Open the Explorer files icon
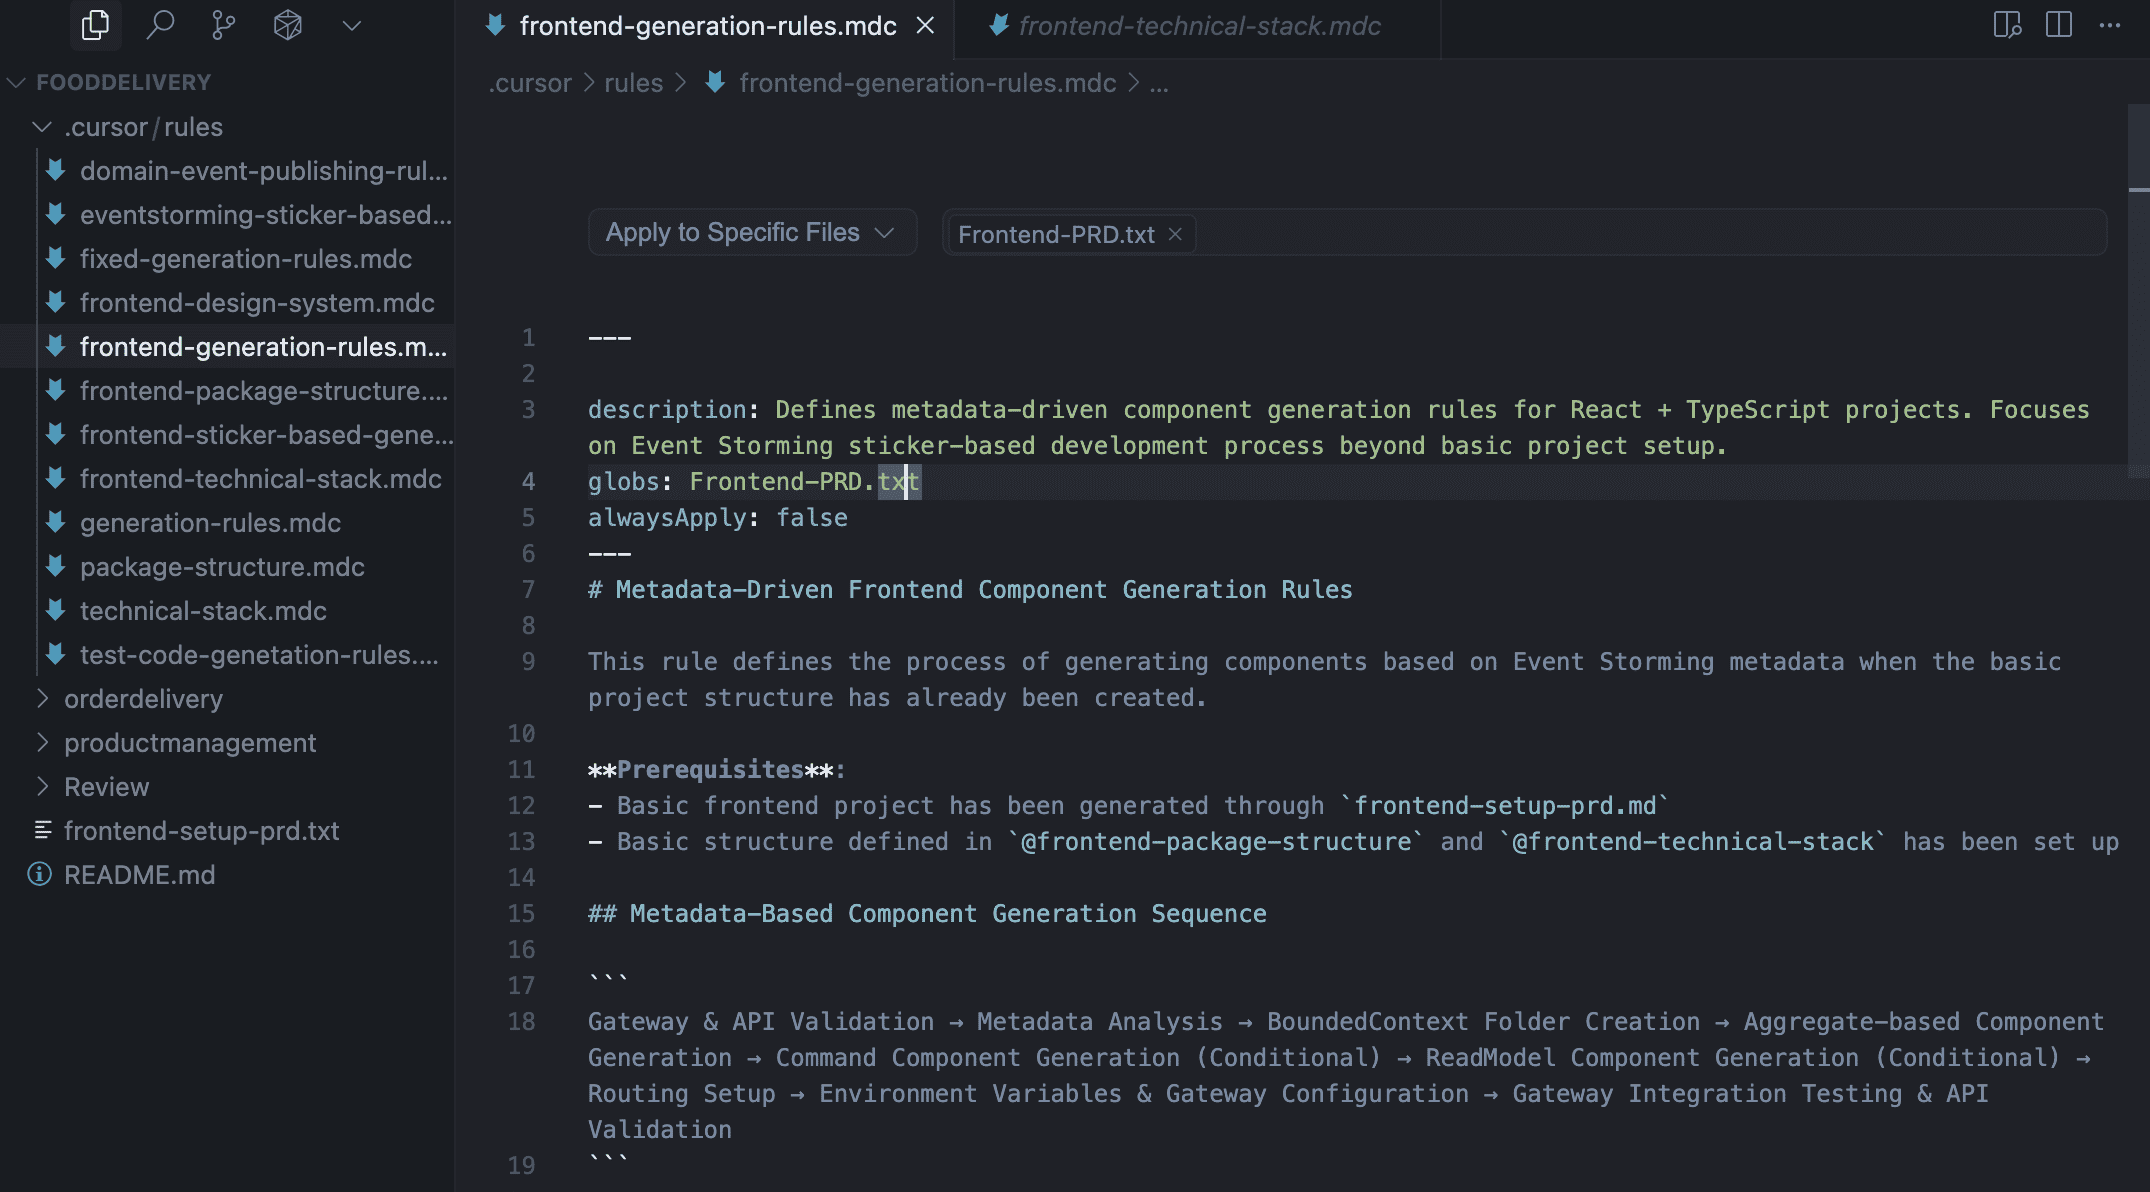The height and width of the screenshot is (1192, 2150). pos(96,25)
